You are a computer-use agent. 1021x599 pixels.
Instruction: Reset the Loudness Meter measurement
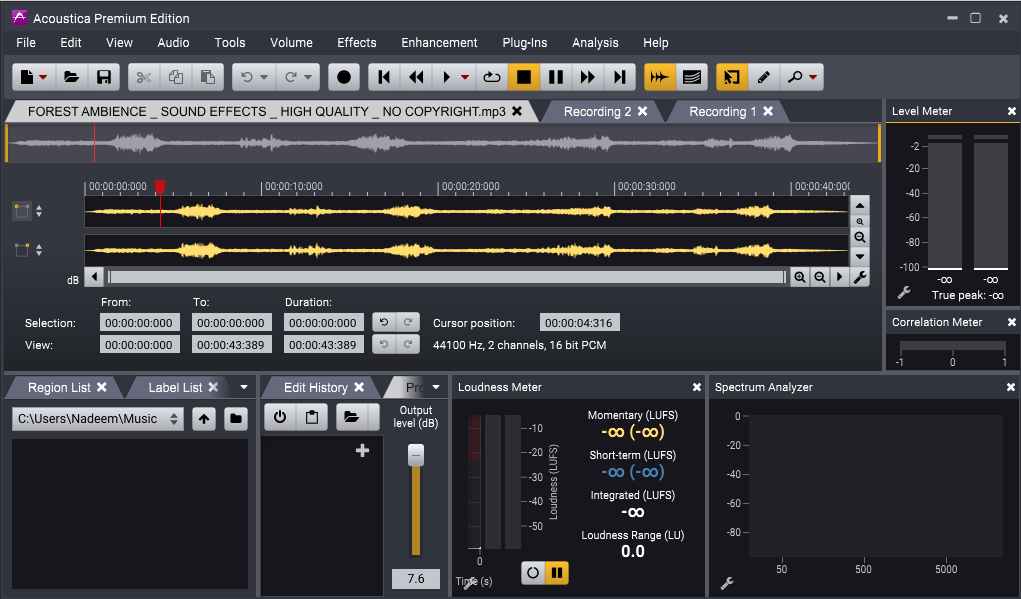click(x=533, y=573)
